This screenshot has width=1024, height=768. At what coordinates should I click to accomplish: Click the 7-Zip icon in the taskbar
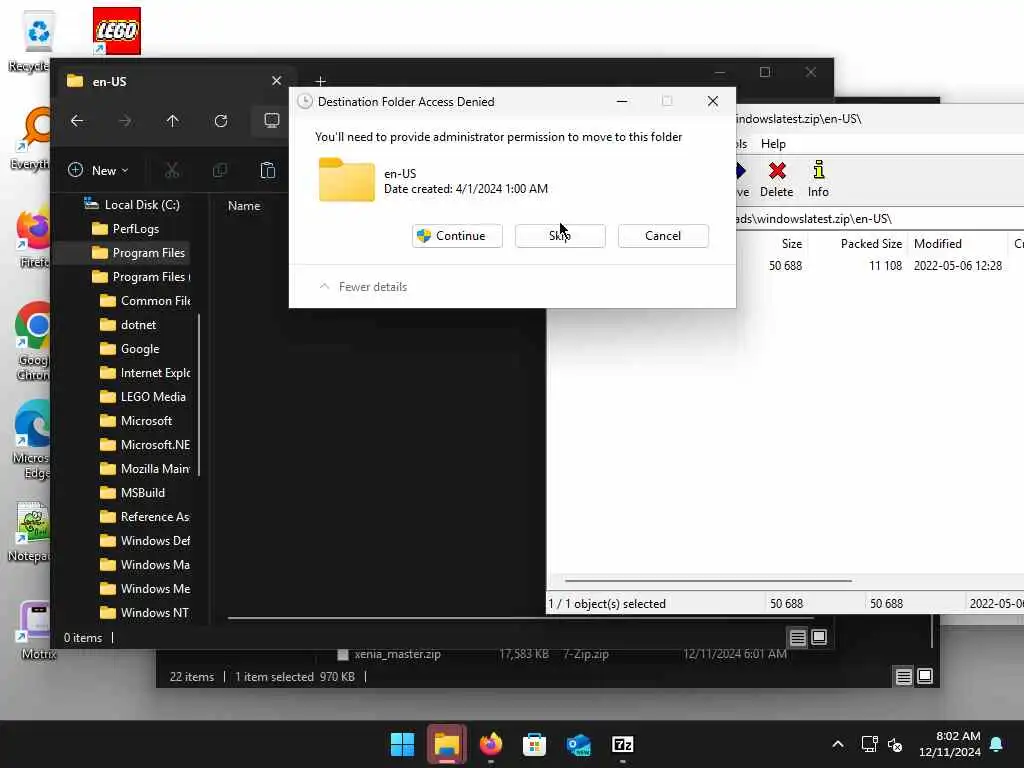(622, 744)
